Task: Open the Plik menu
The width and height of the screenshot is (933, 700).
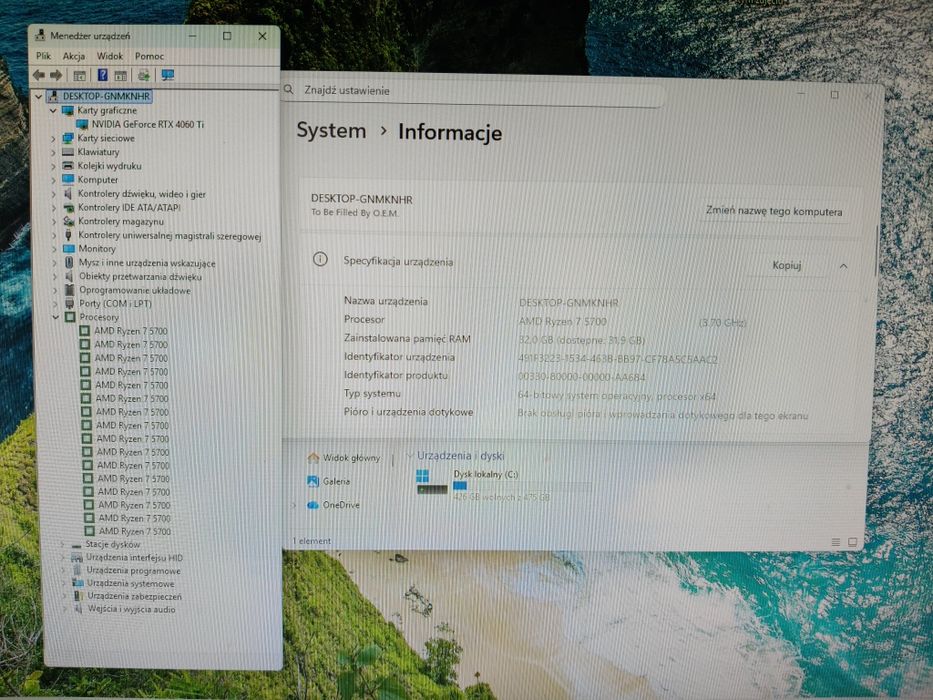Action: [43, 56]
